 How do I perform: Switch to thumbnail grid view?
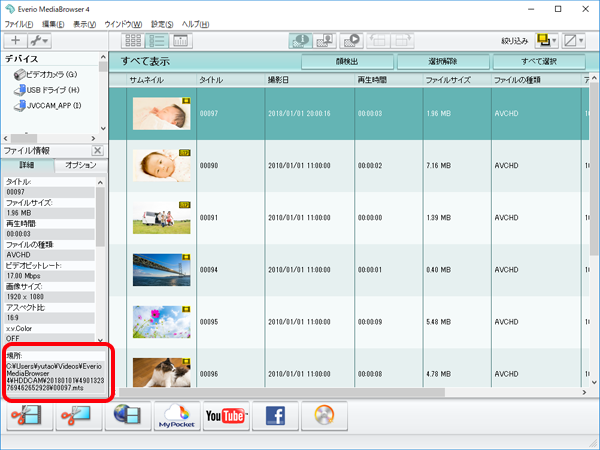133,41
